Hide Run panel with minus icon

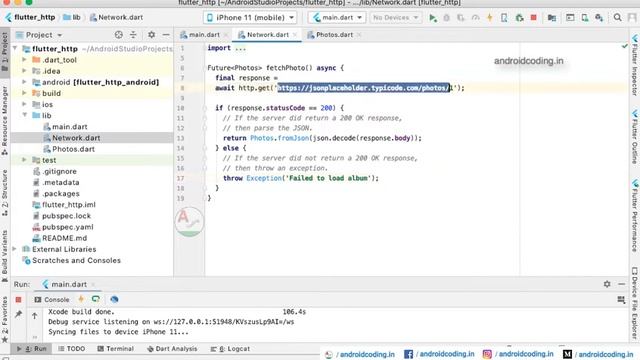pyautogui.click(x=621, y=284)
